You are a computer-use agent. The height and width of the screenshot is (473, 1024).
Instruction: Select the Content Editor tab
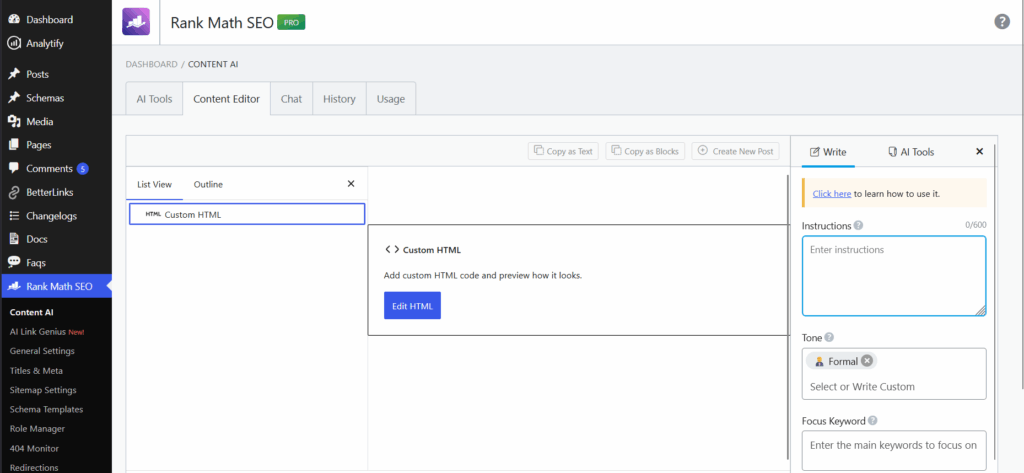pos(227,99)
